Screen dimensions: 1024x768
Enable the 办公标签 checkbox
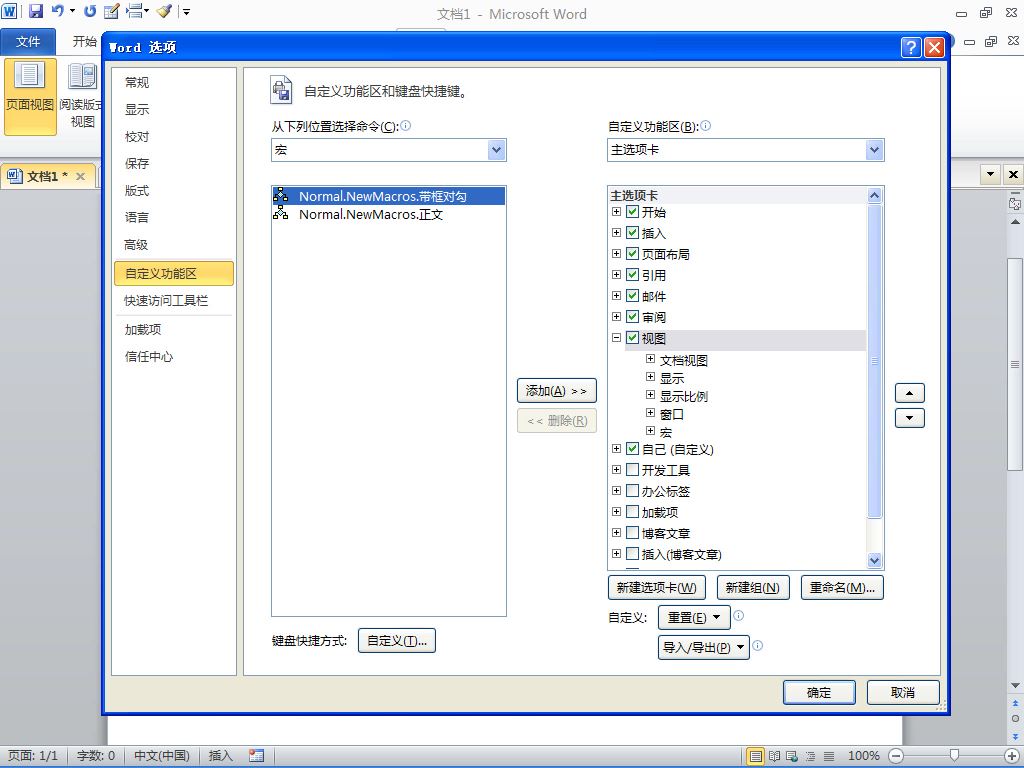coord(632,490)
